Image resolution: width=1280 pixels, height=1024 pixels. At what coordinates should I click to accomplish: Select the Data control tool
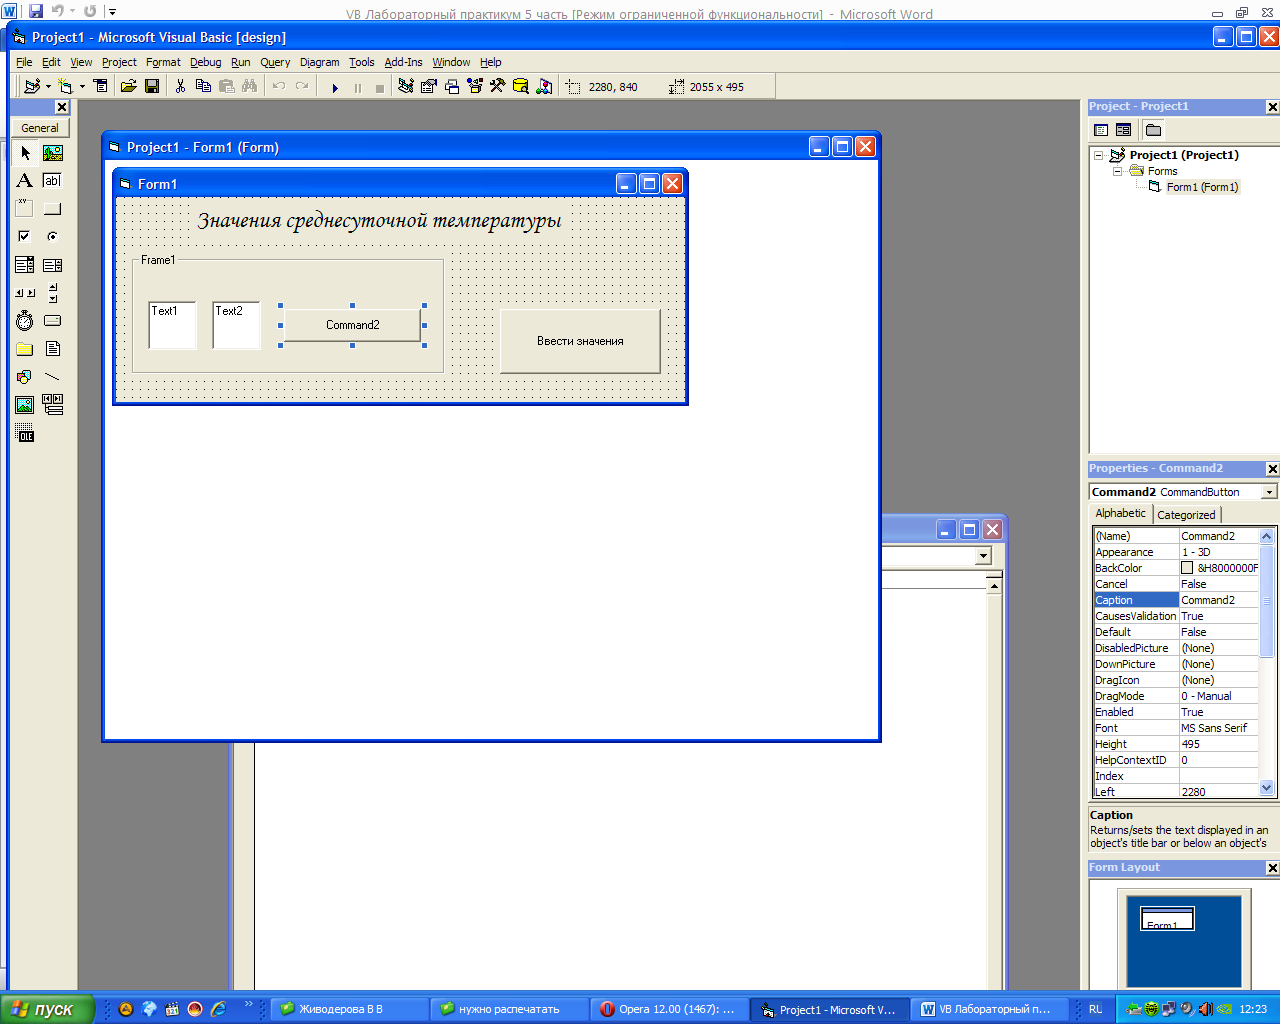(x=53, y=405)
